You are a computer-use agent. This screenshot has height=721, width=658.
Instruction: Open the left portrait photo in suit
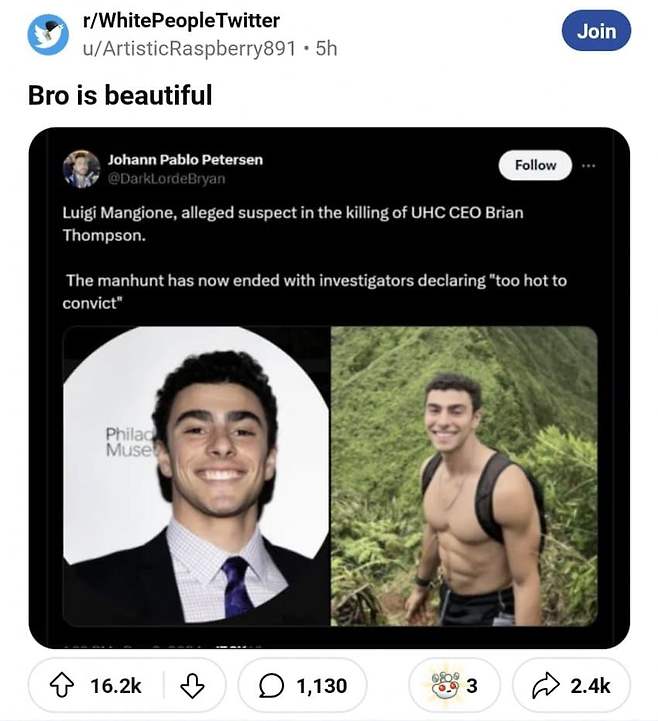(196, 475)
